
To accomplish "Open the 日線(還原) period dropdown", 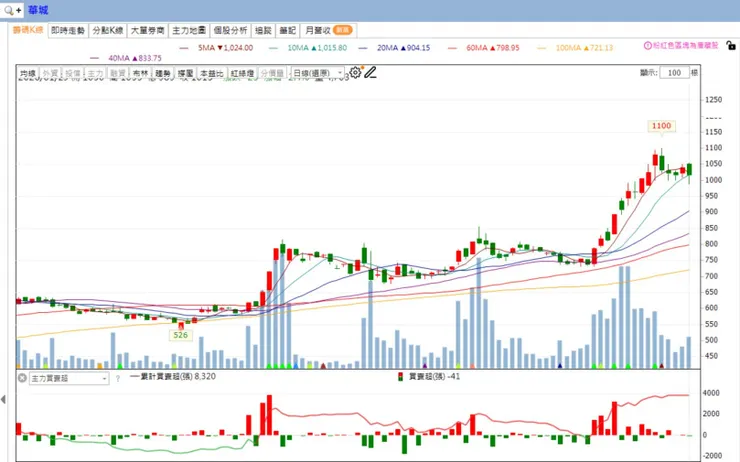I will pos(318,73).
